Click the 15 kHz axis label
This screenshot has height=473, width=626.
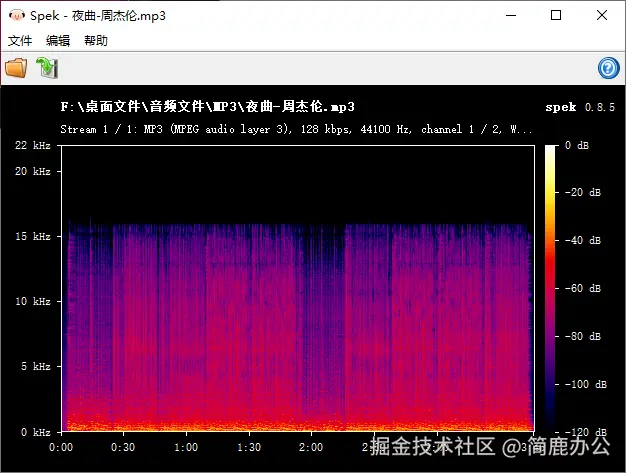click(x=33, y=236)
